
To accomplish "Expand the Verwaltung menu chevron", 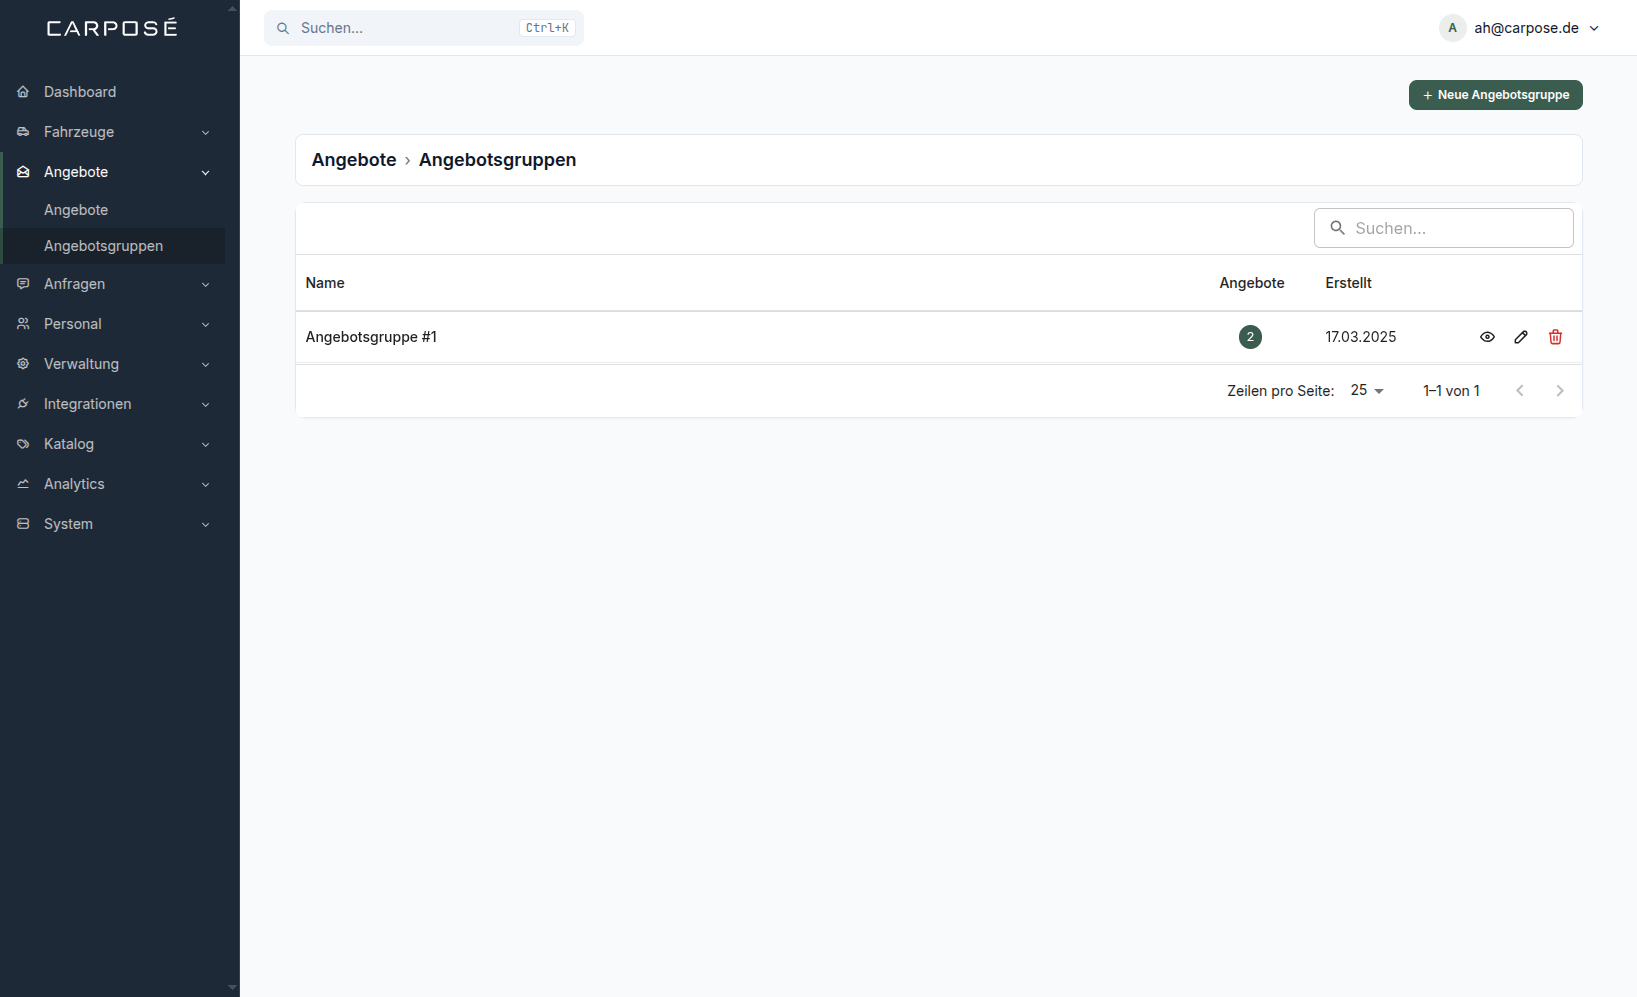I will pyautogui.click(x=205, y=365).
